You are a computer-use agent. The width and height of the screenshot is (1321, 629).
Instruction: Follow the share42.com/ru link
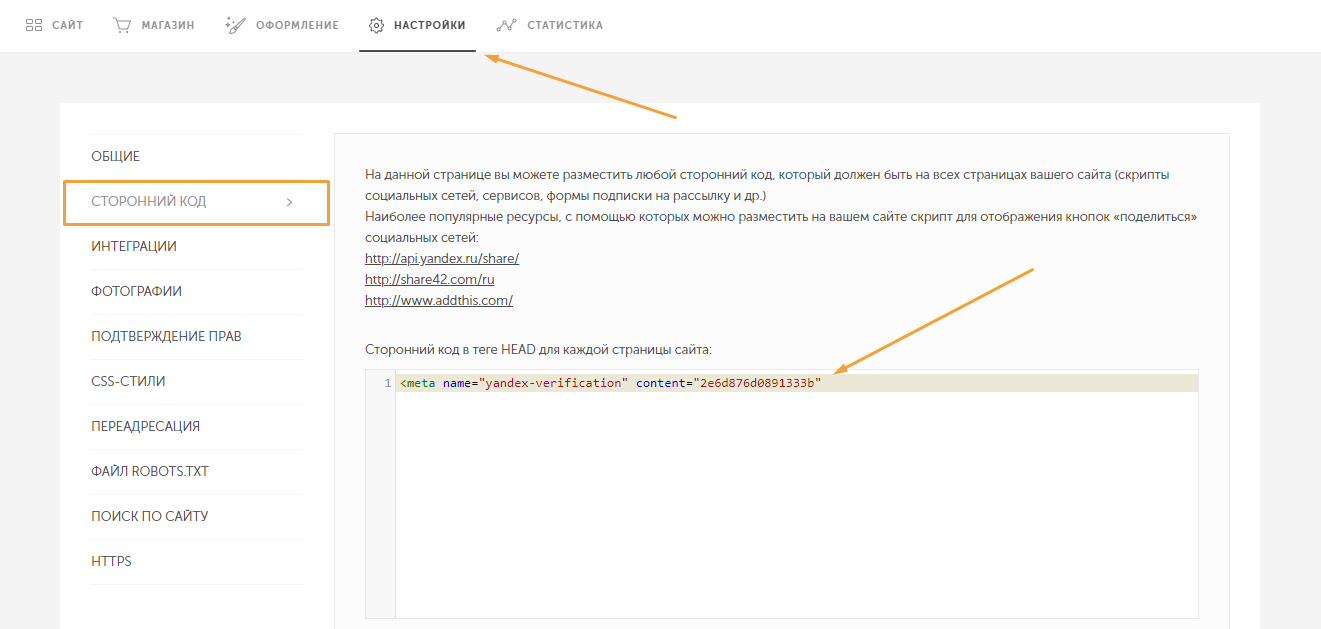coord(430,279)
